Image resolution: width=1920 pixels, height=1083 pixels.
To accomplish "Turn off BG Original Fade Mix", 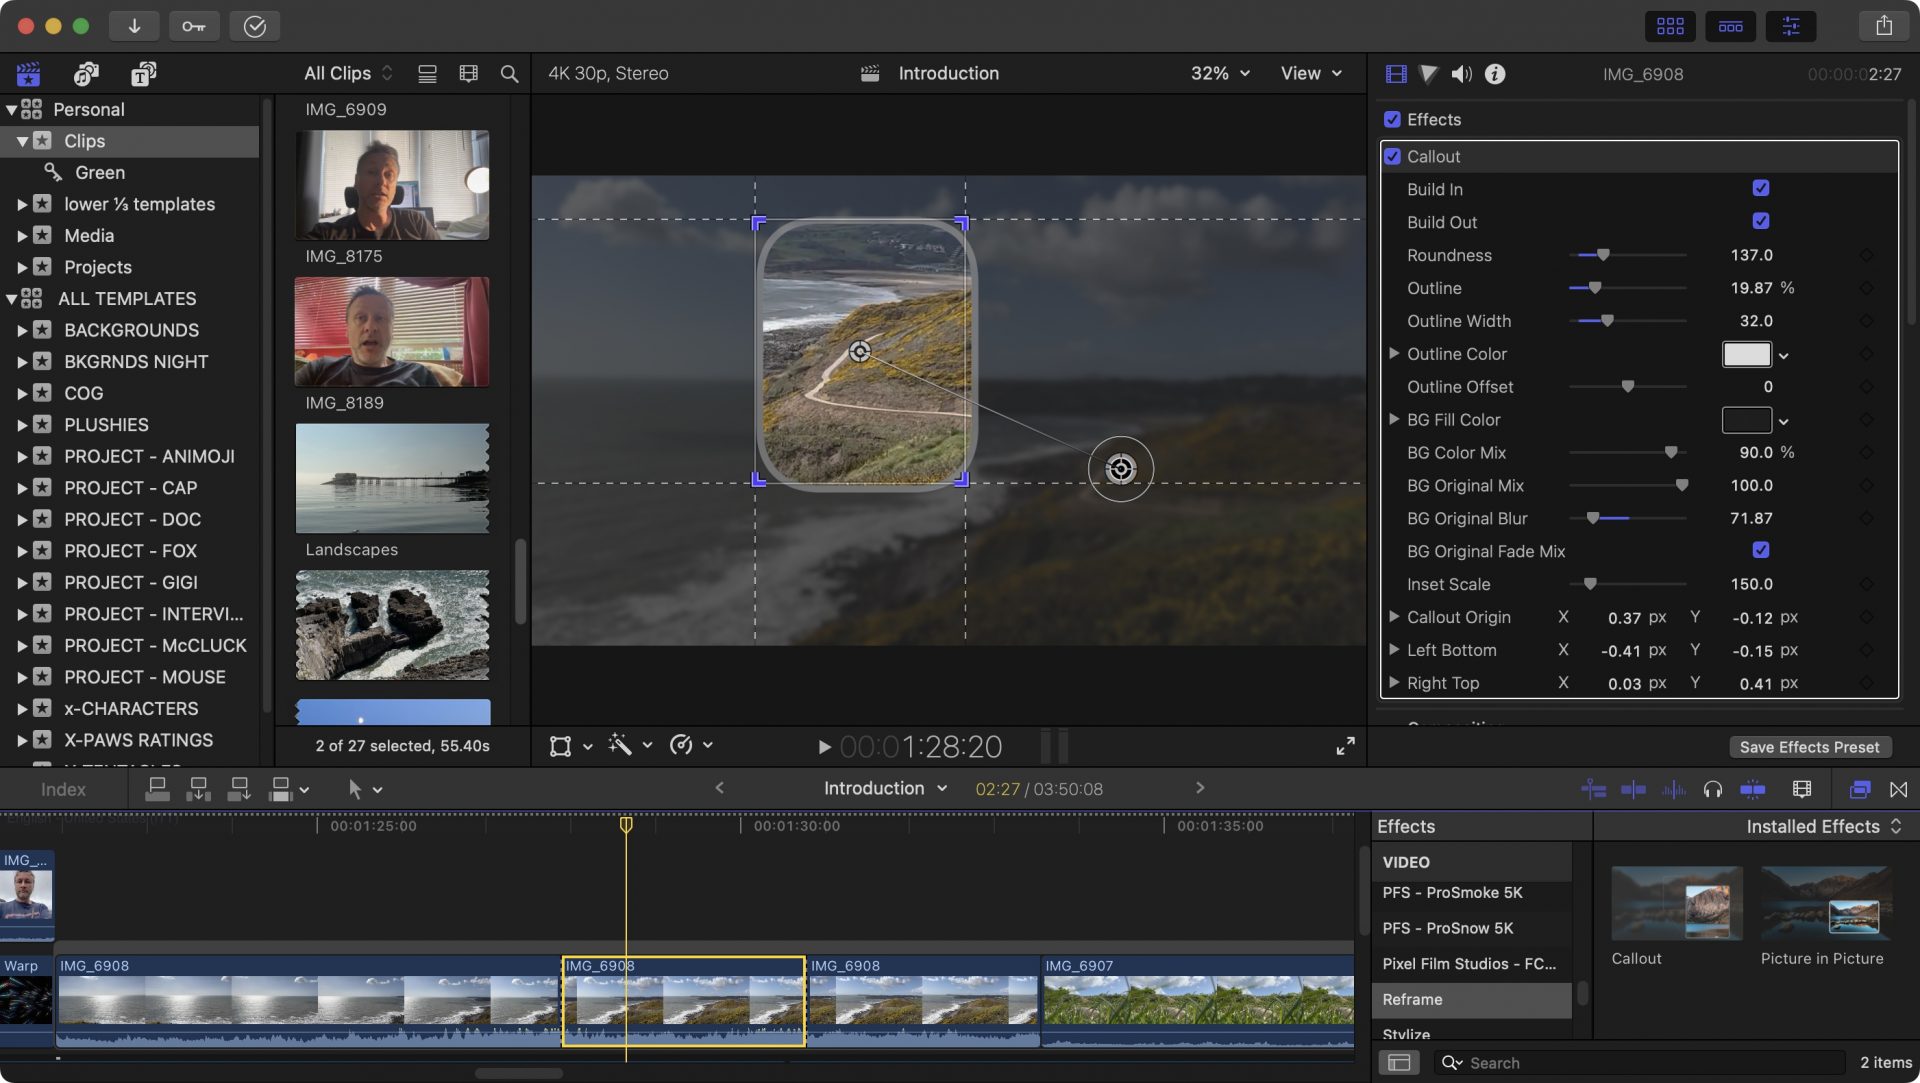I will [1760, 550].
